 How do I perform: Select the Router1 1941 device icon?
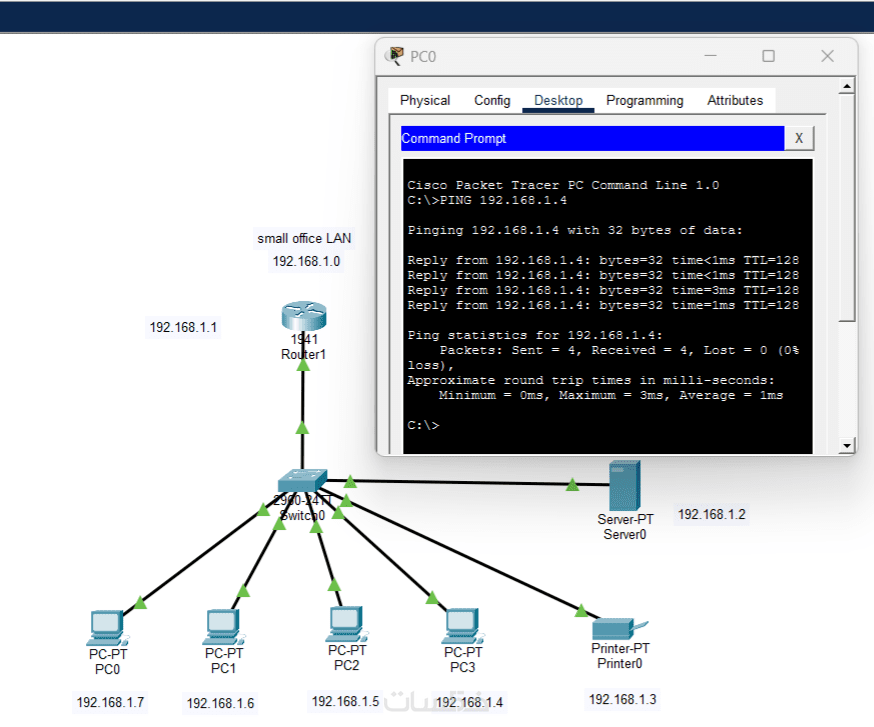click(304, 316)
